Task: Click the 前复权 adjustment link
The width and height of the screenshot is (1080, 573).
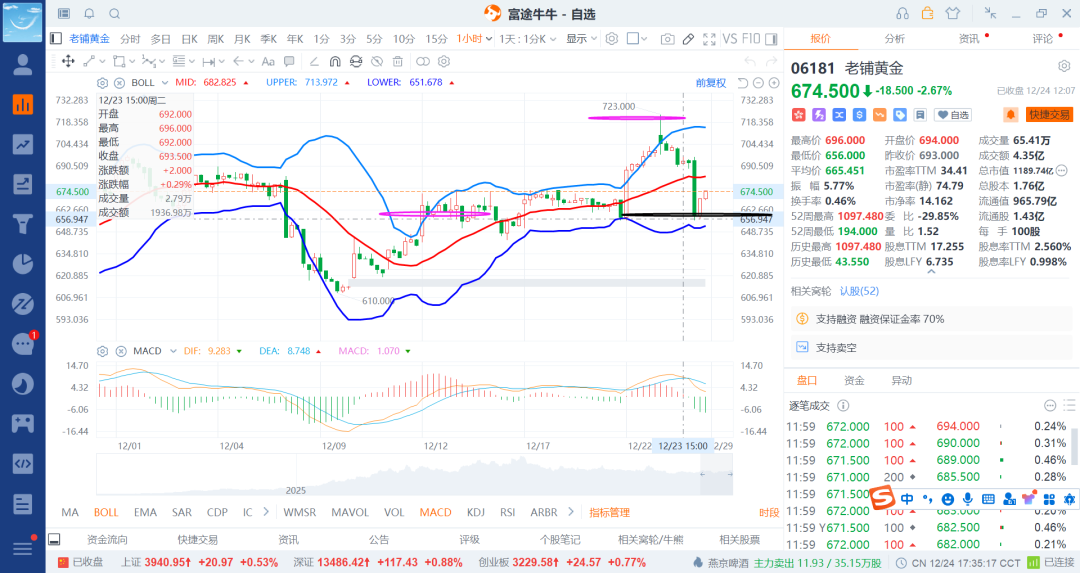Action: click(711, 83)
